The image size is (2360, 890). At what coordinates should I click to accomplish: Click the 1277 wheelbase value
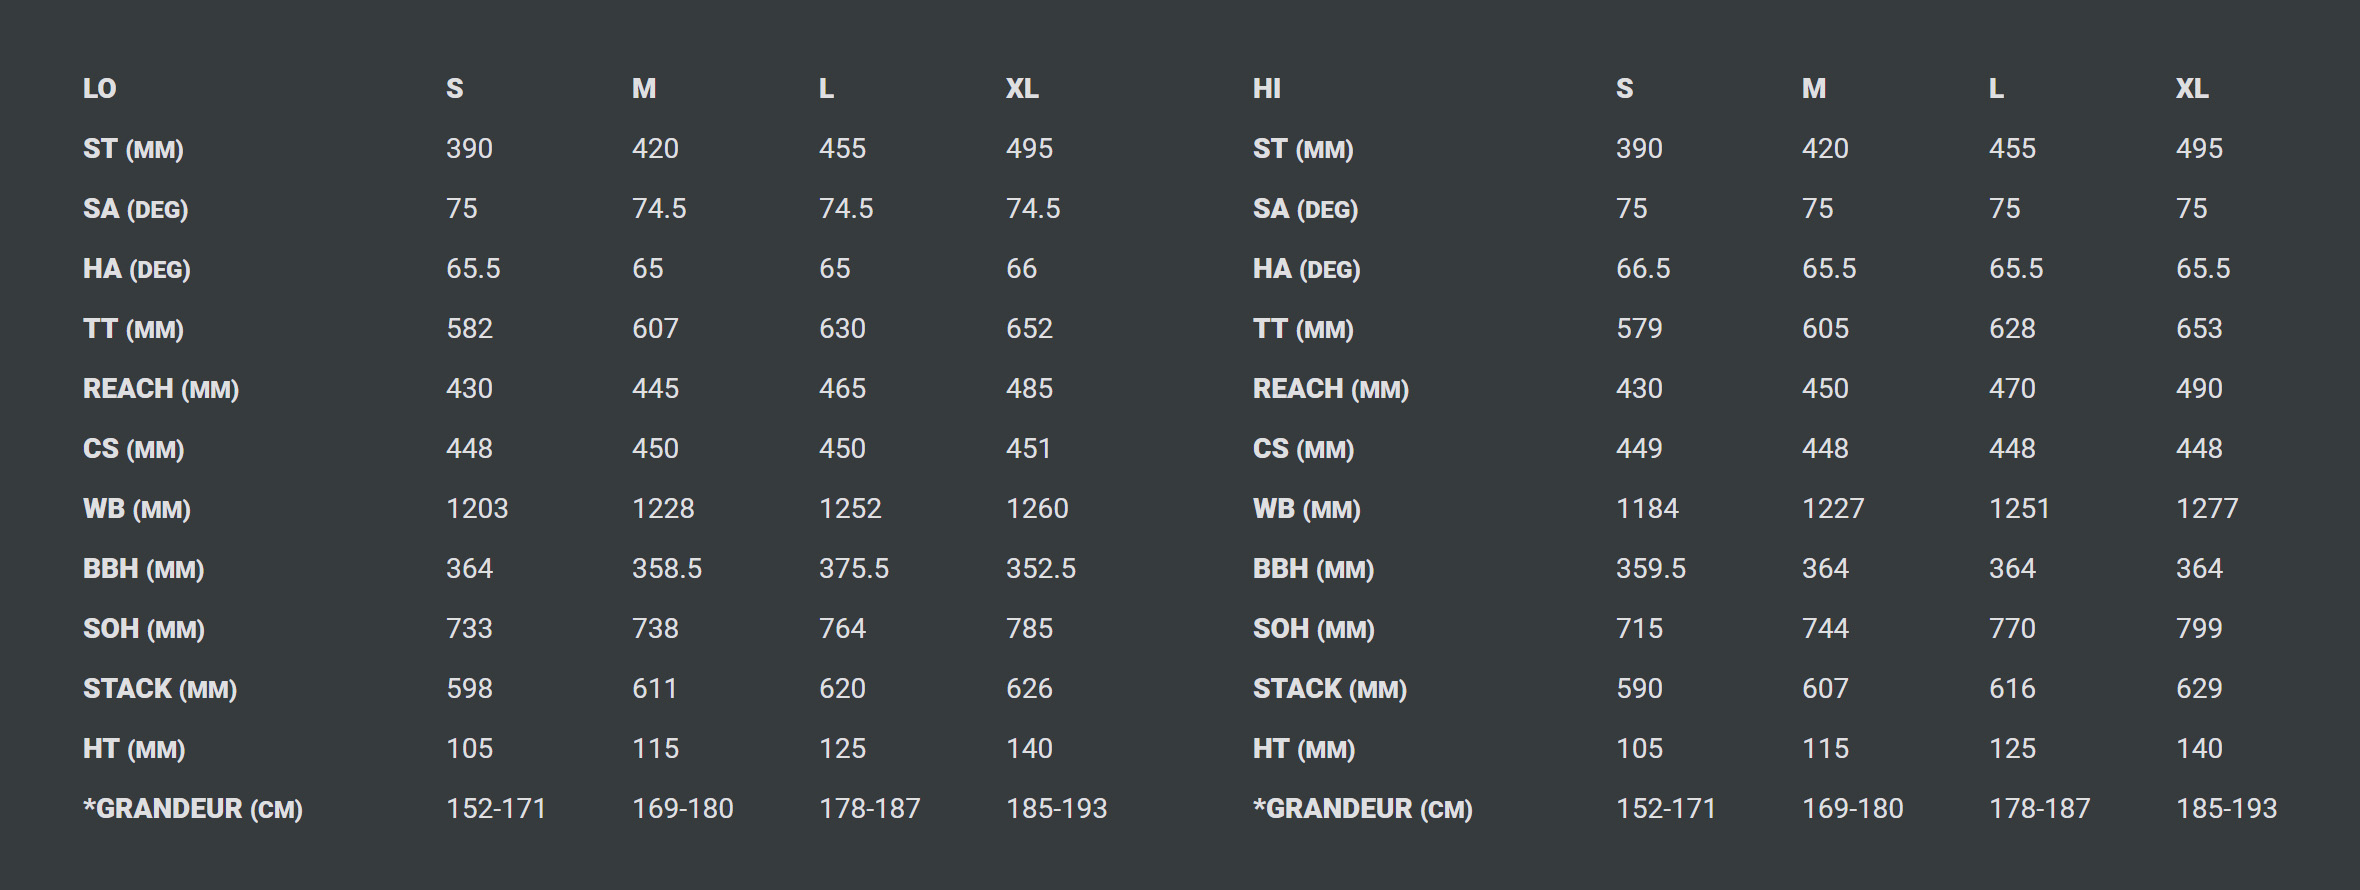pos(2207,509)
